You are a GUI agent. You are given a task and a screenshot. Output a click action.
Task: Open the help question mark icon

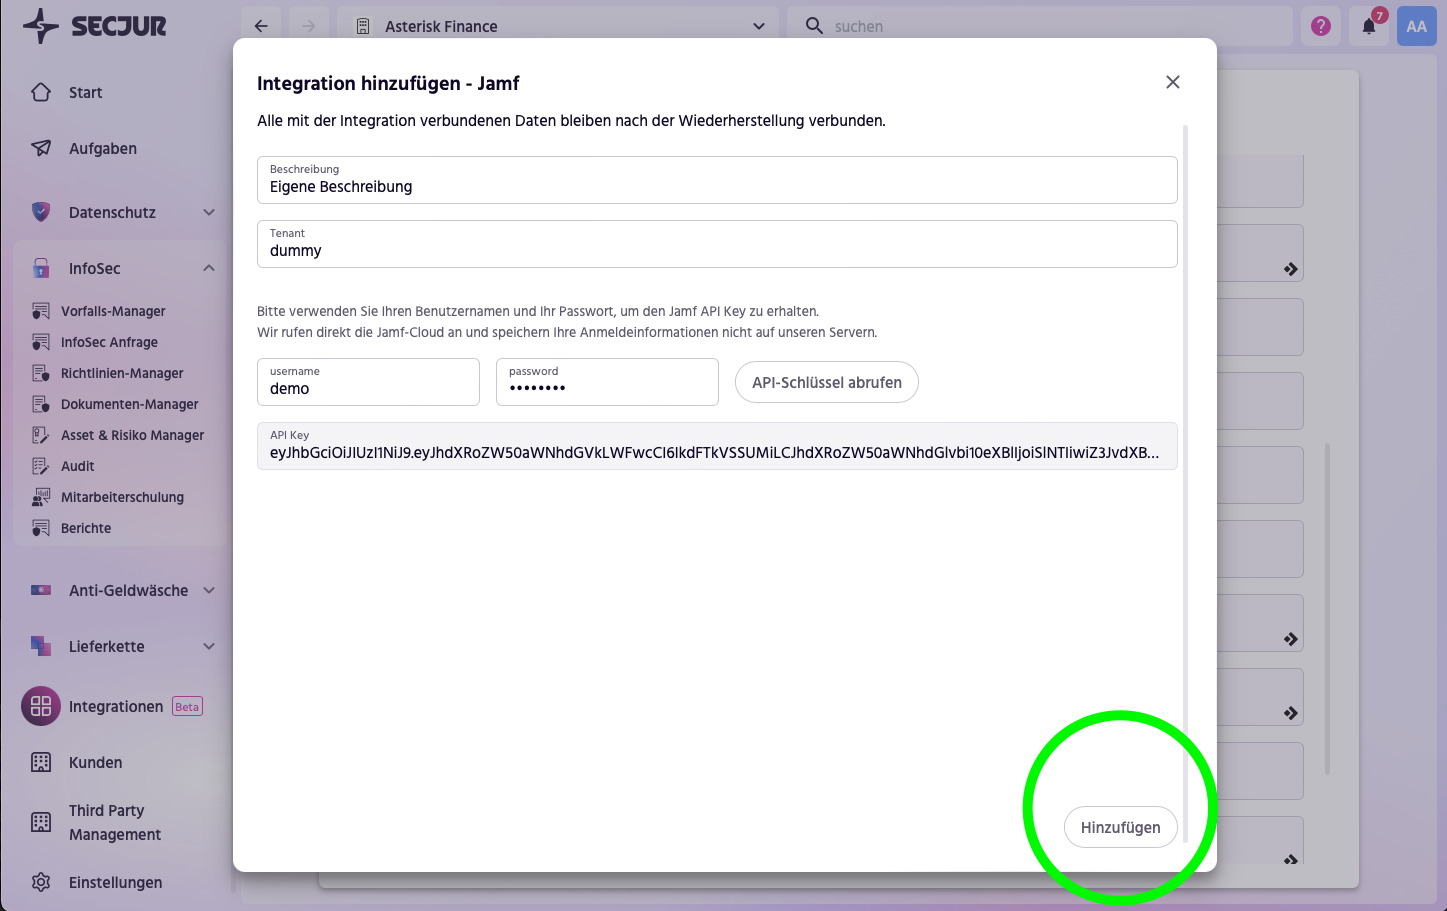1321,26
